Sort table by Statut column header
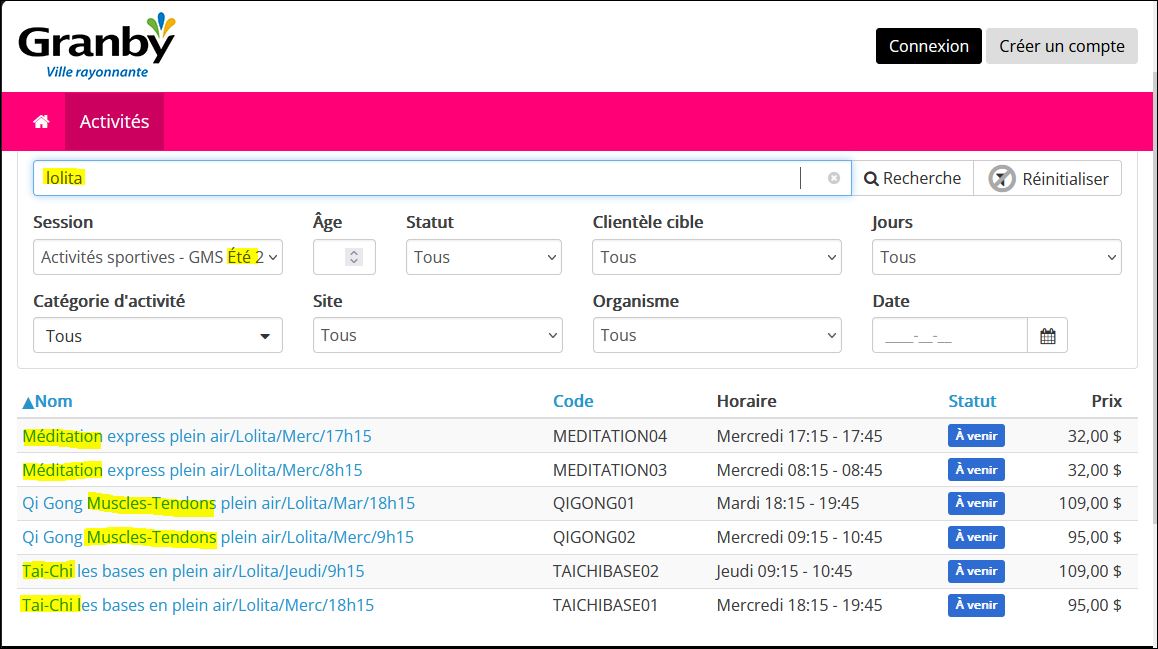 point(972,401)
